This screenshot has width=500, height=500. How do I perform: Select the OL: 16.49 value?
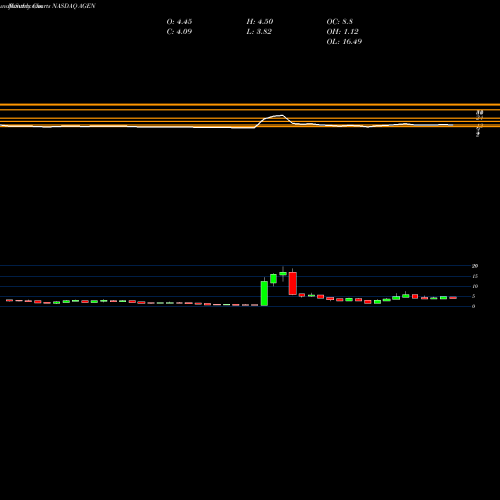(x=344, y=42)
